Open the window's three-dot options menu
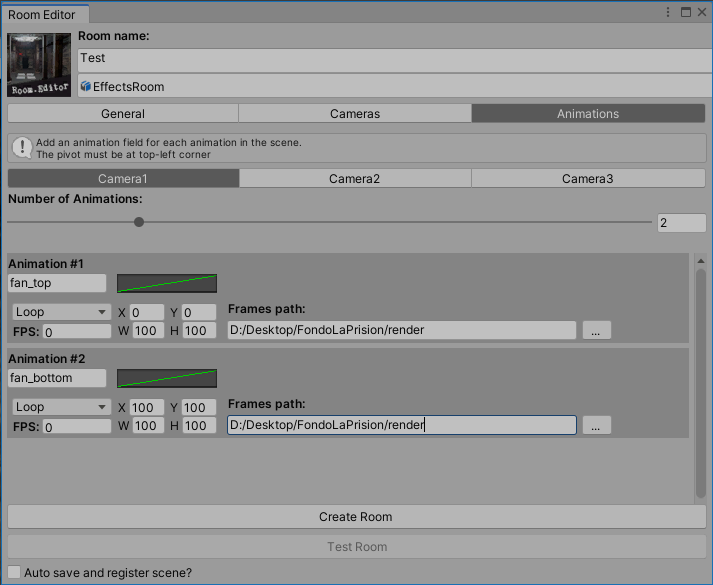Screen dimensions: 713x585 click(x=668, y=12)
